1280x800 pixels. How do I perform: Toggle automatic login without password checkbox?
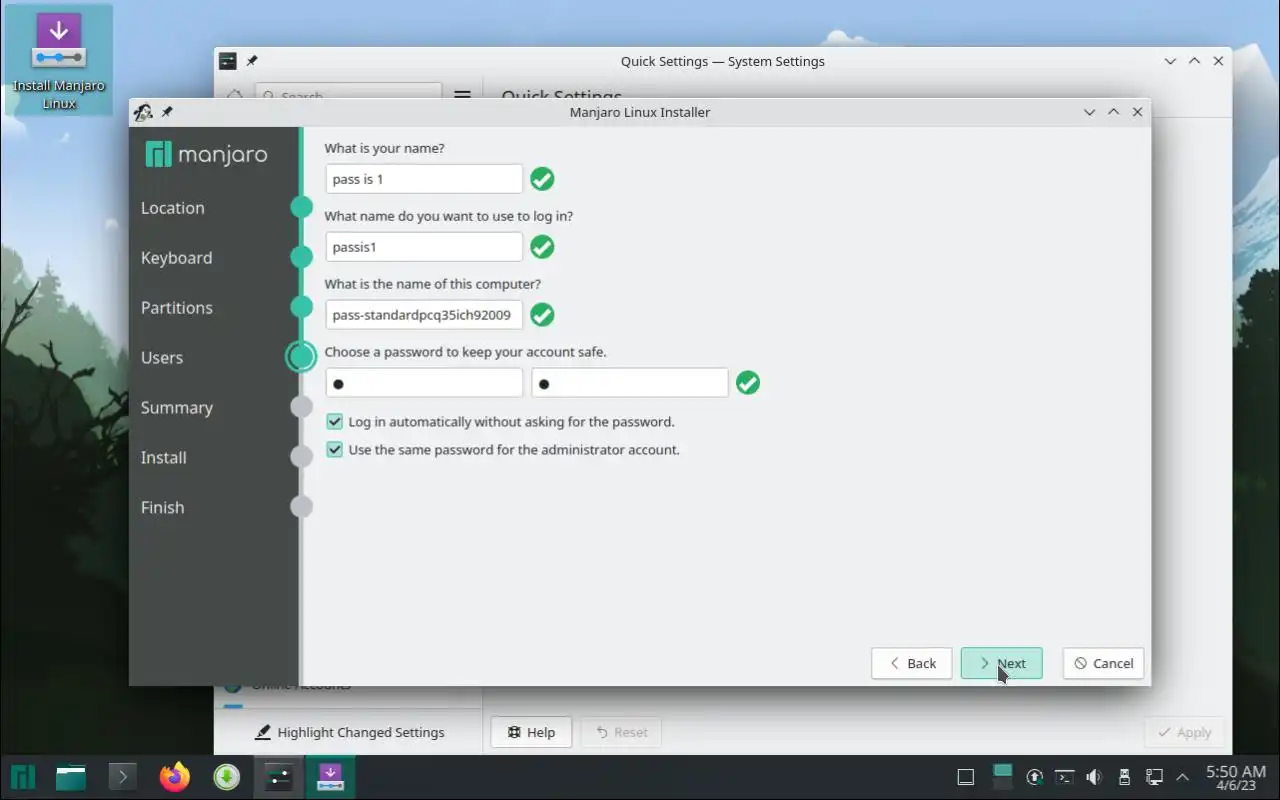point(335,422)
